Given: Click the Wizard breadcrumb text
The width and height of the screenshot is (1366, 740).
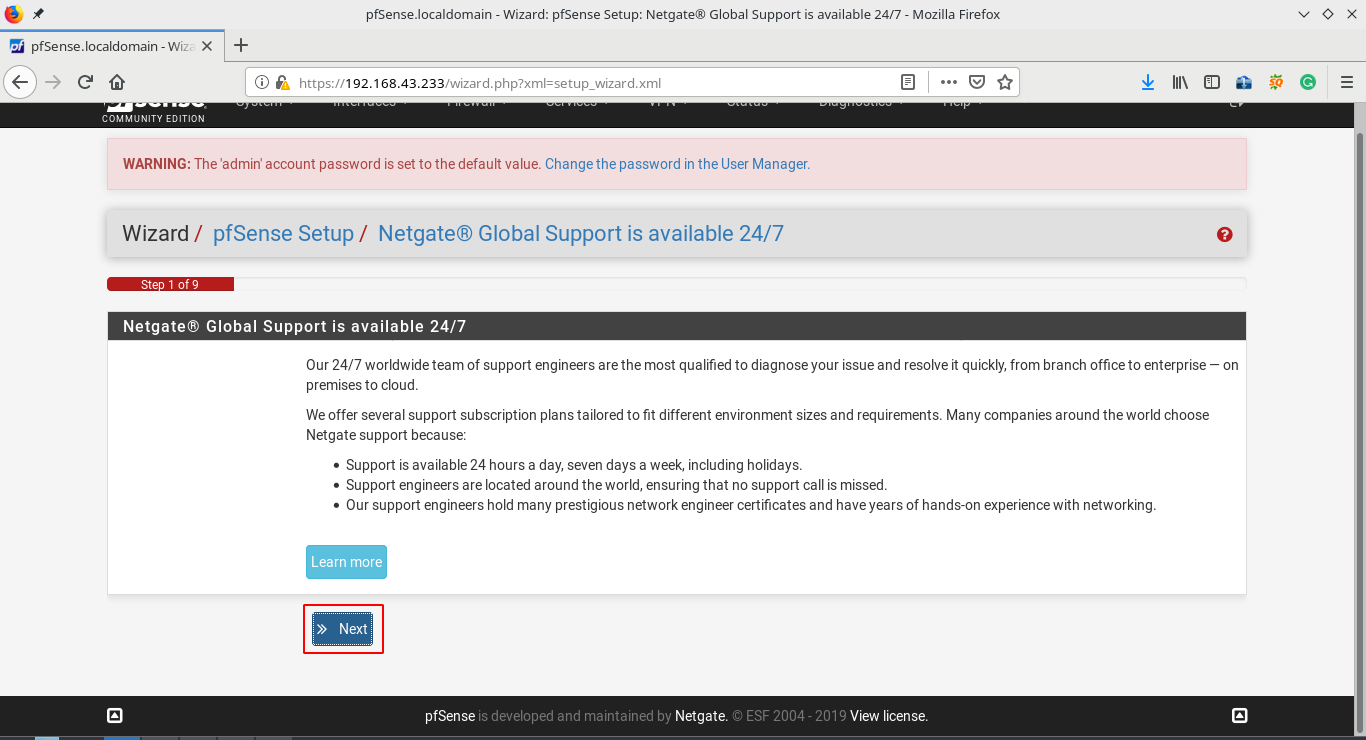Looking at the screenshot, I should [155, 234].
